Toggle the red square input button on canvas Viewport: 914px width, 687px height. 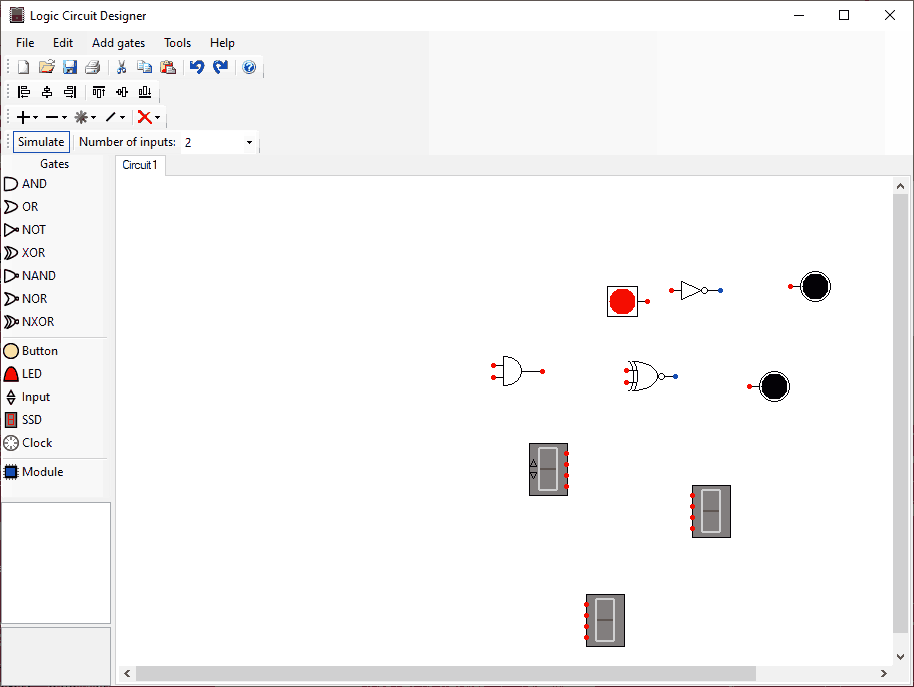point(622,300)
